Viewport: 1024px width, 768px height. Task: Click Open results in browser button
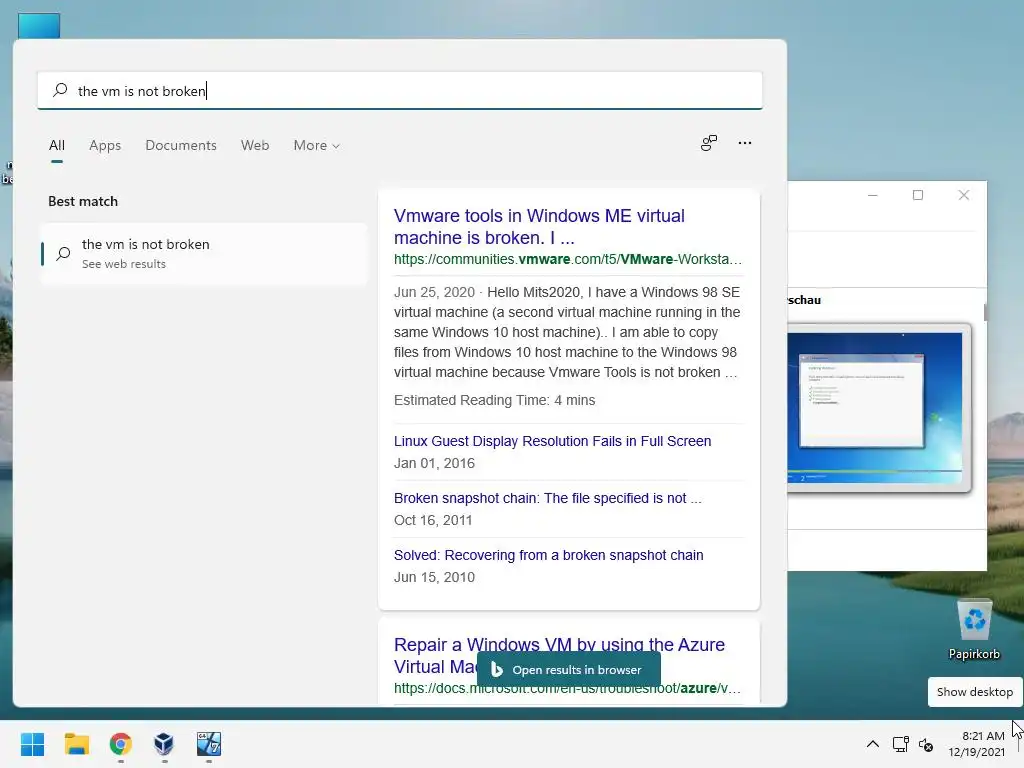coord(568,669)
